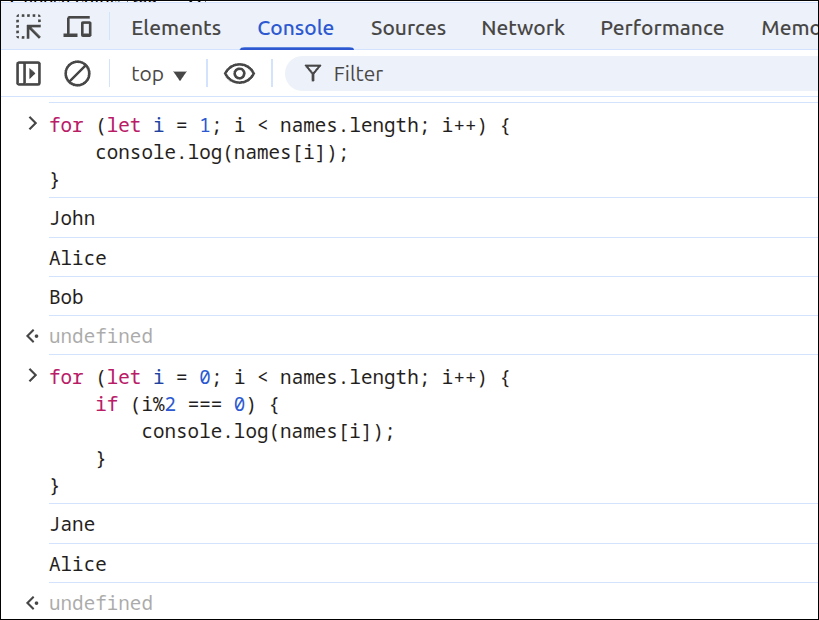Image resolution: width=819 pixels, height=620 pixels.
Task: Expand the first for loop console entry
Action: tap(31, 124)
